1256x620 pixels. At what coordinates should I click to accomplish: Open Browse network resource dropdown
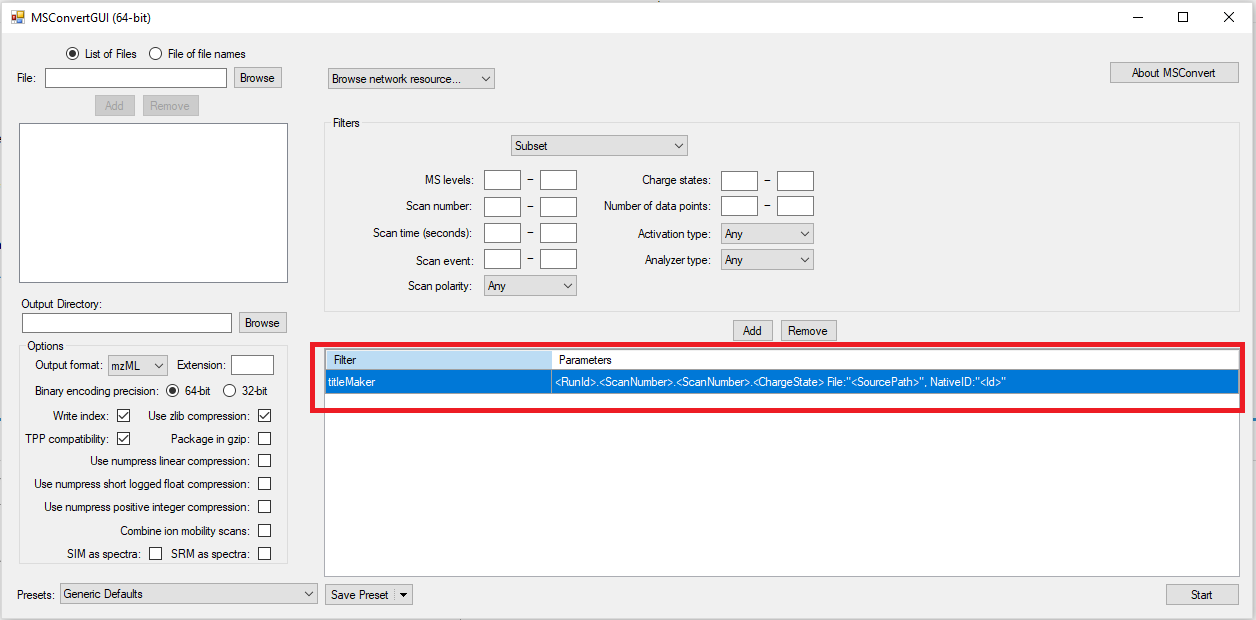[411, 79]
